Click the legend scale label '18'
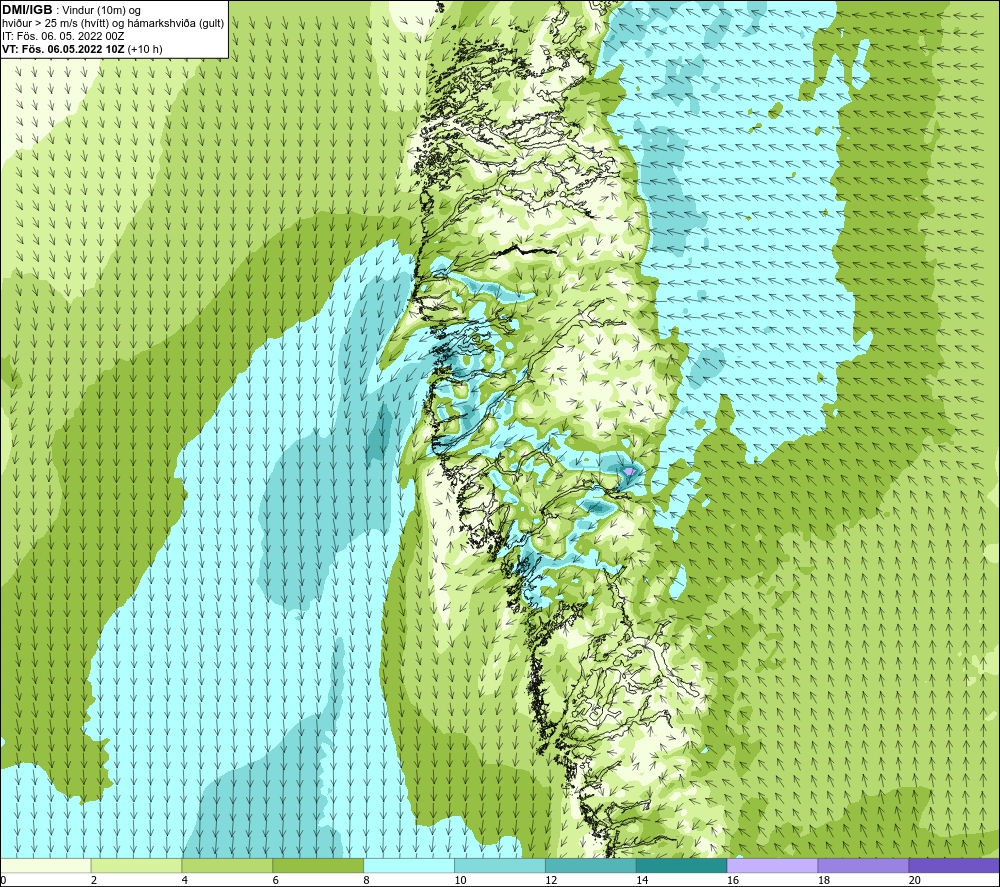Viewport: 1000px width, 887px height. [823, 880]
